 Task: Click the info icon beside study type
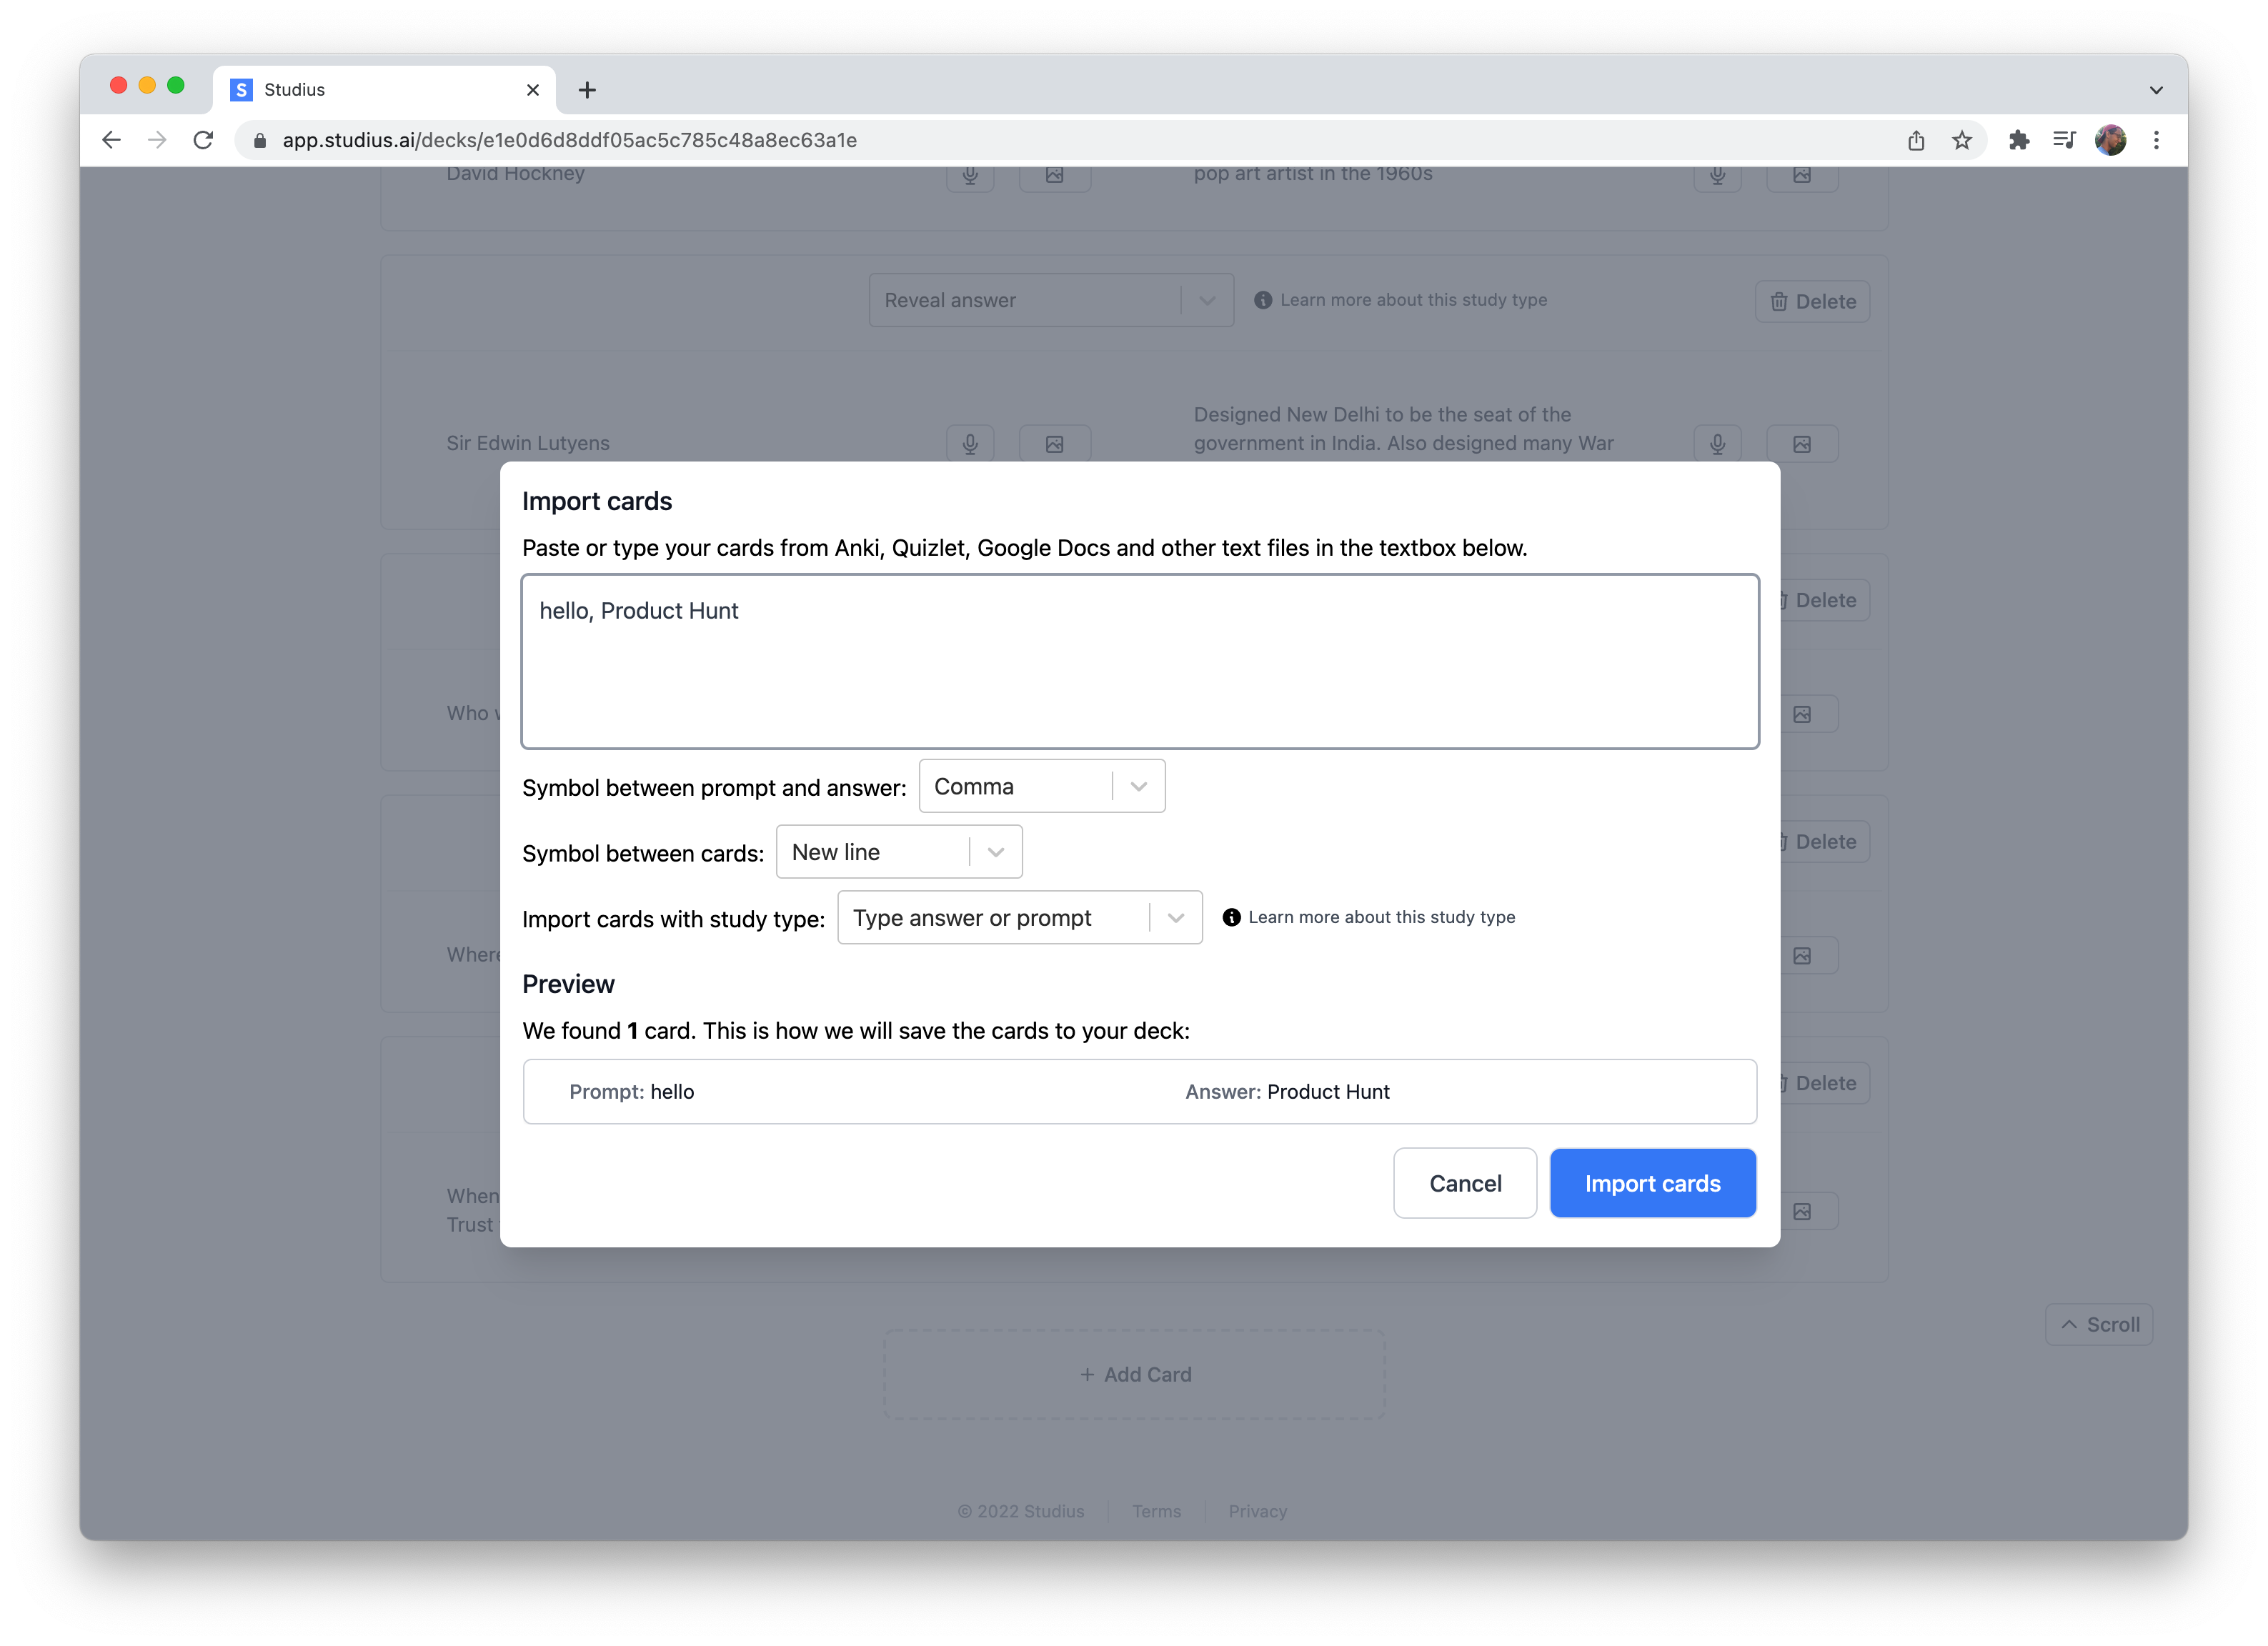coord(1231,917)
